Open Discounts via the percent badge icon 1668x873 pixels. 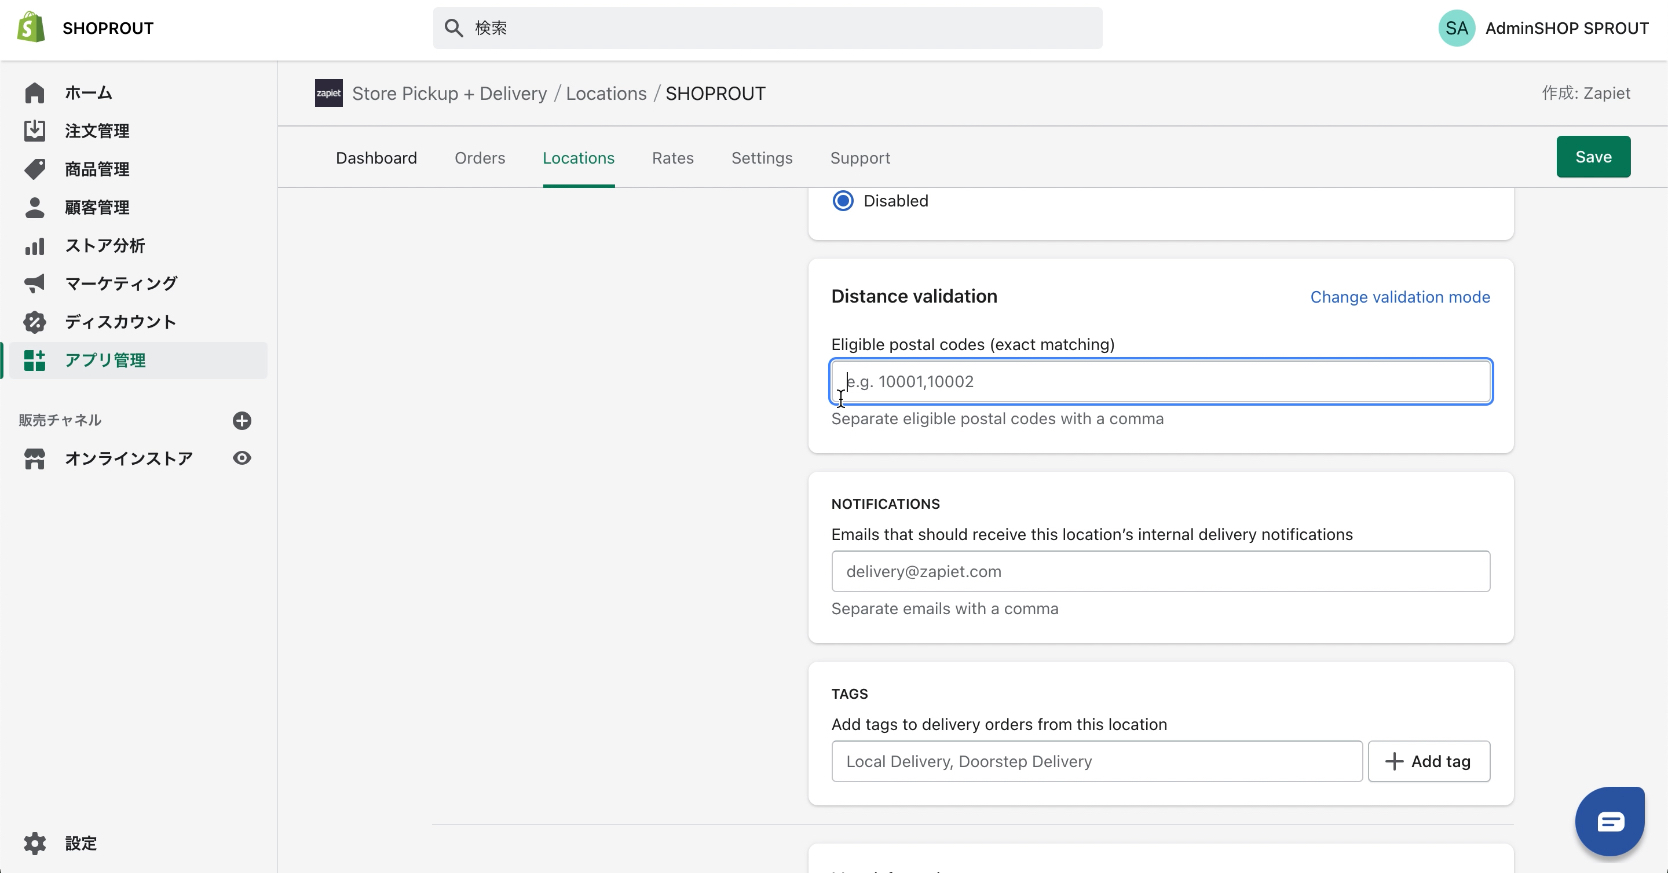[x=35, y=322]
